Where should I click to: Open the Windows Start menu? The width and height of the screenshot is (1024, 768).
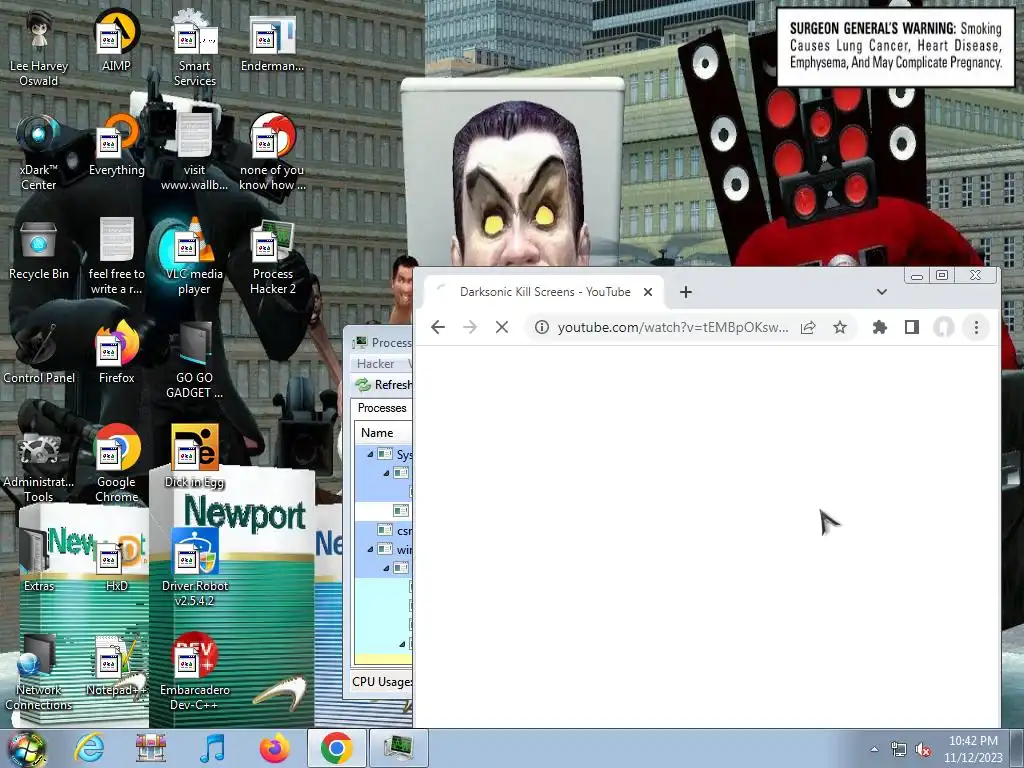point(26,748)
